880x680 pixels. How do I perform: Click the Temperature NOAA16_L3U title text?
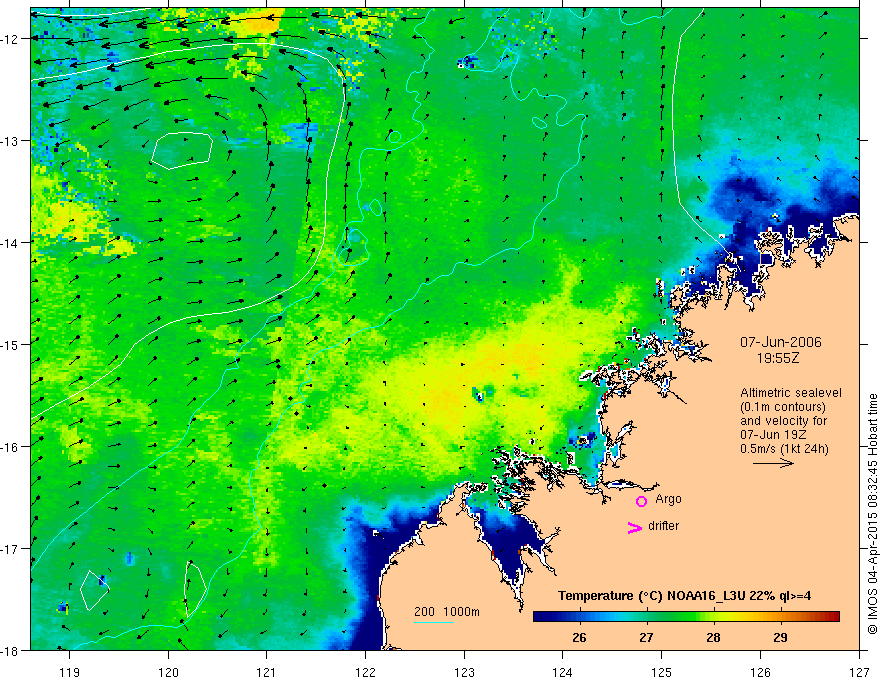point(684,596)
